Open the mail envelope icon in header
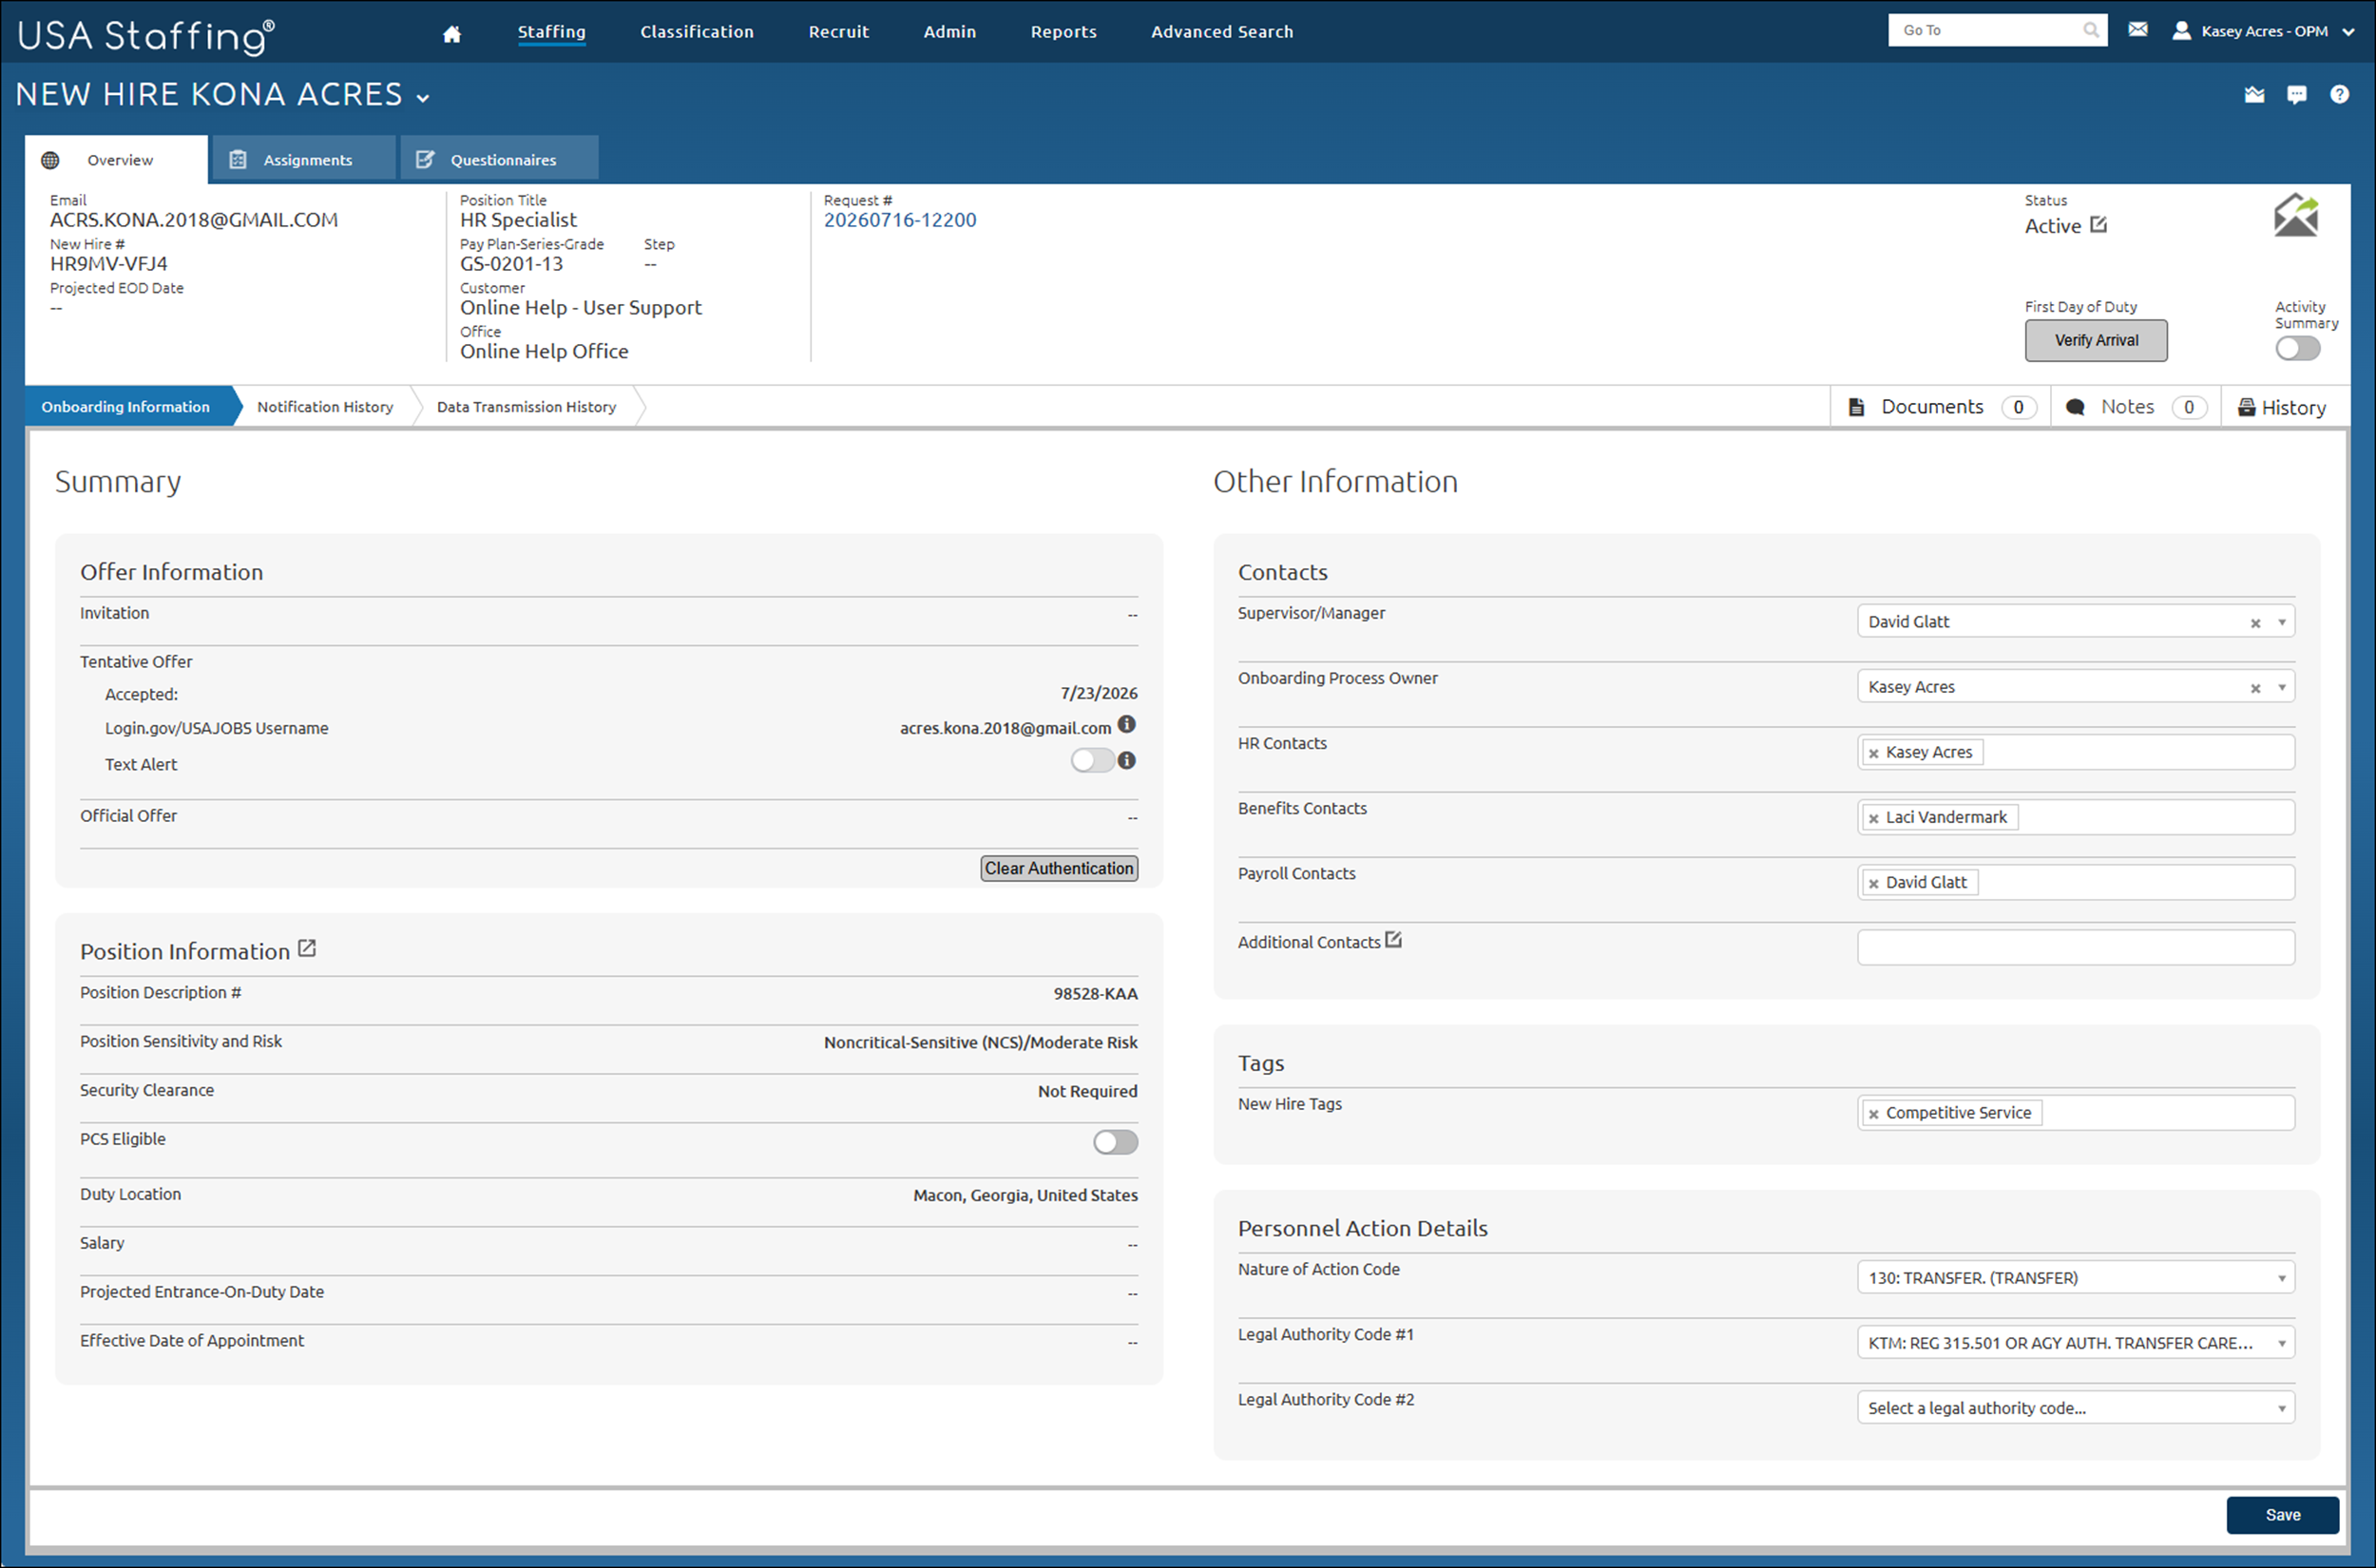Image resolution: width=2376 pixels, height=1568 pixels. point(2138,30)
